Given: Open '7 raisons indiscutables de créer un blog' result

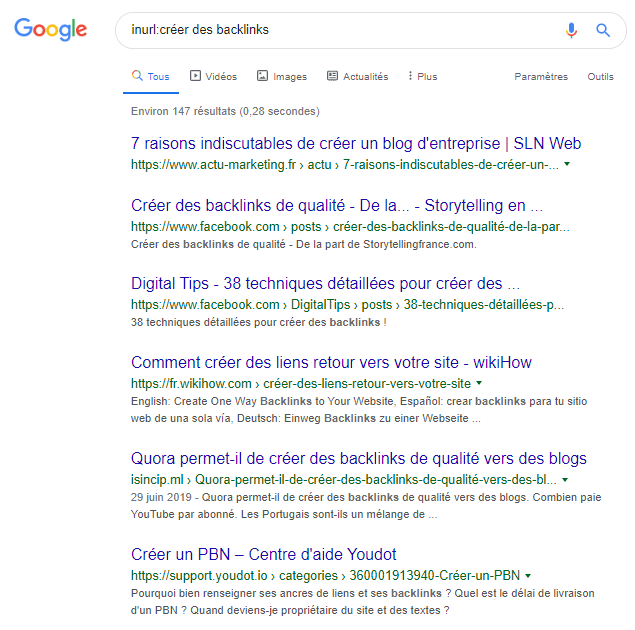Looking at the screenshot, I should (x=356, y=144).
